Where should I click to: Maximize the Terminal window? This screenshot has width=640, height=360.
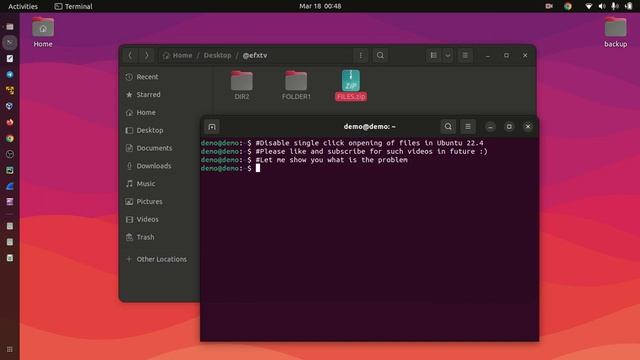click(509, 127)
